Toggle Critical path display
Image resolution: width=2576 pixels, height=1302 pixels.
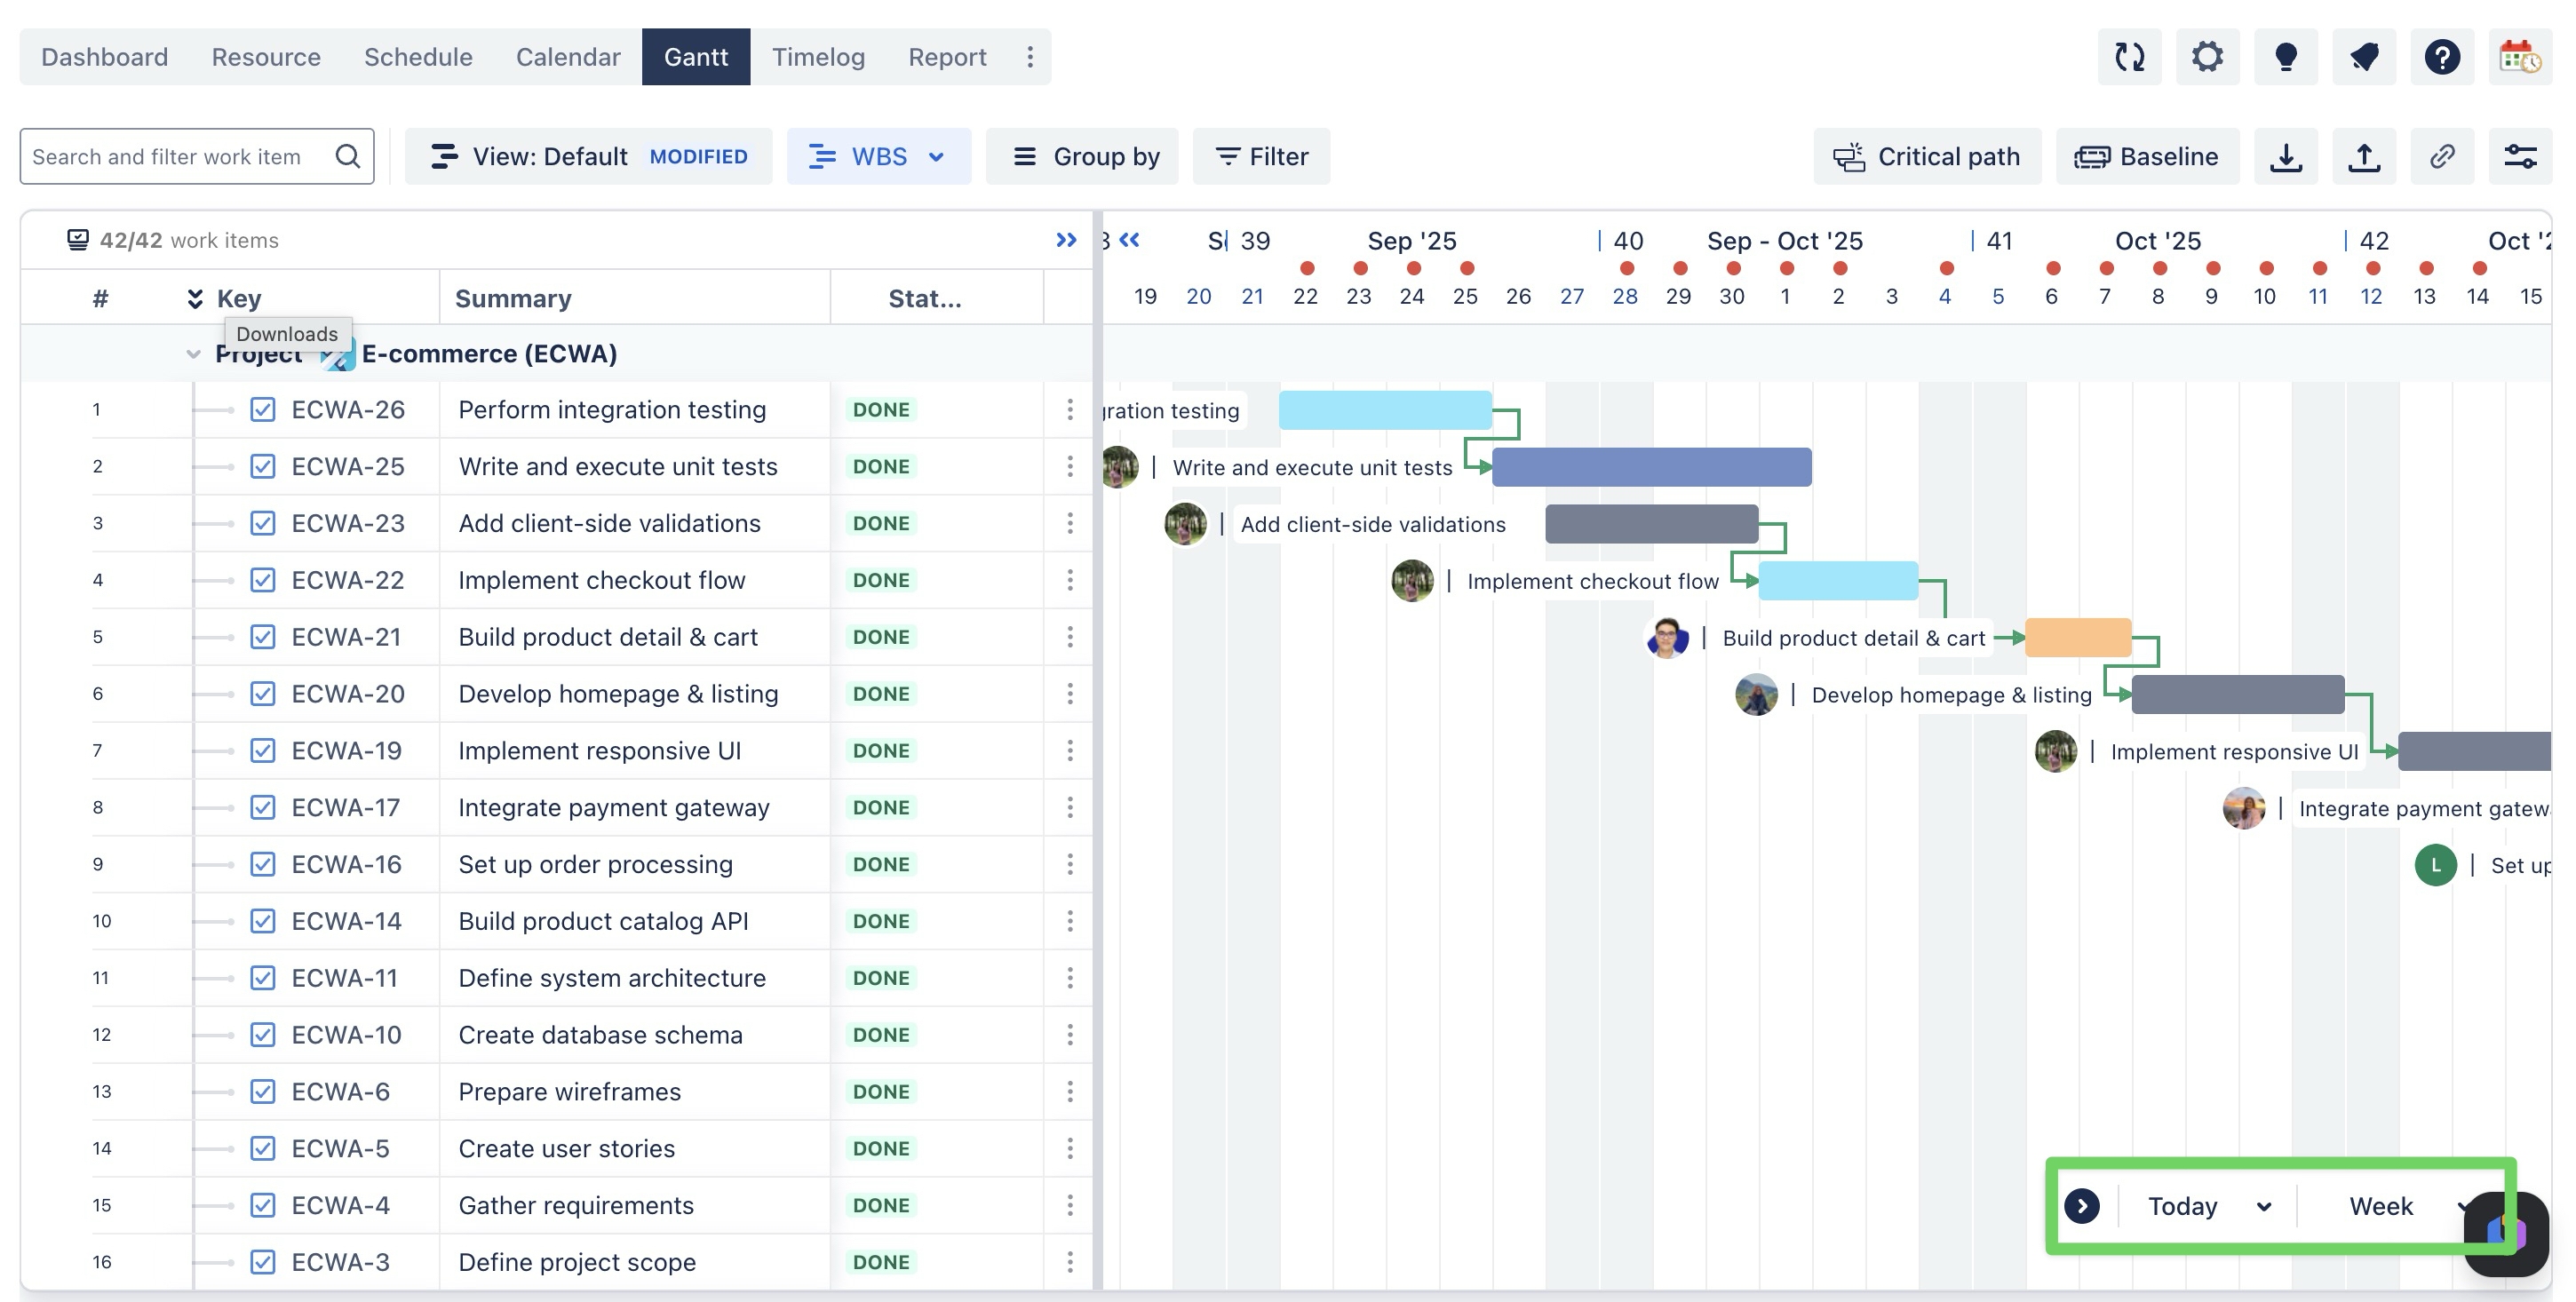tap(1927, 157)
